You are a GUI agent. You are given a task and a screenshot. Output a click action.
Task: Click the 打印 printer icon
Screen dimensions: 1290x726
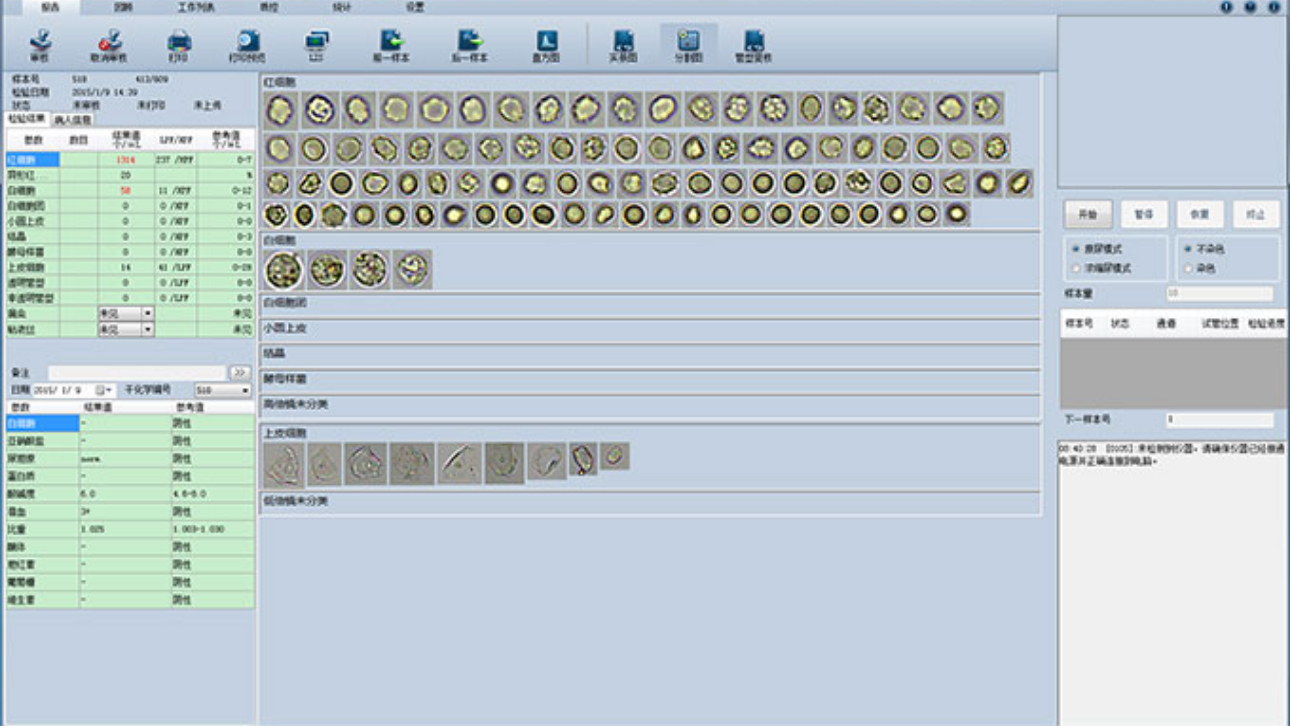pyautogui.click(x=178, y=45)
